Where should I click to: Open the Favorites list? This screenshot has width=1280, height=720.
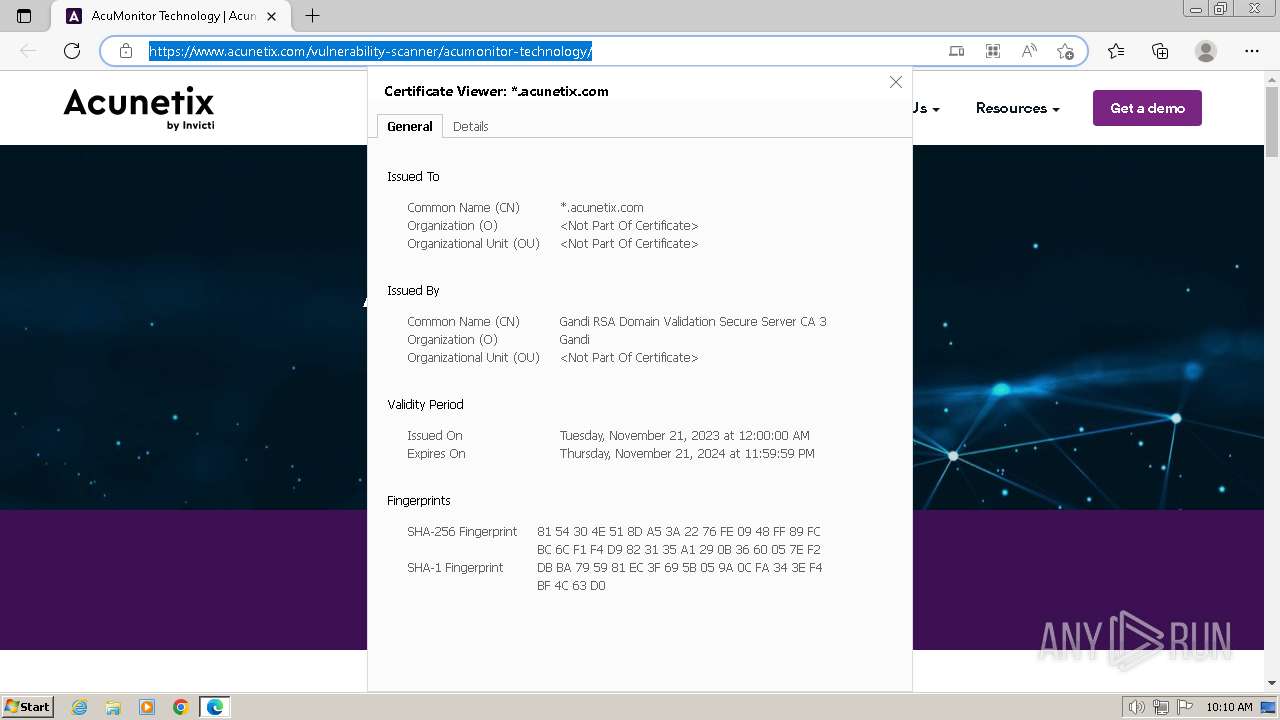pyautogui.click(x=1116, y=51)
